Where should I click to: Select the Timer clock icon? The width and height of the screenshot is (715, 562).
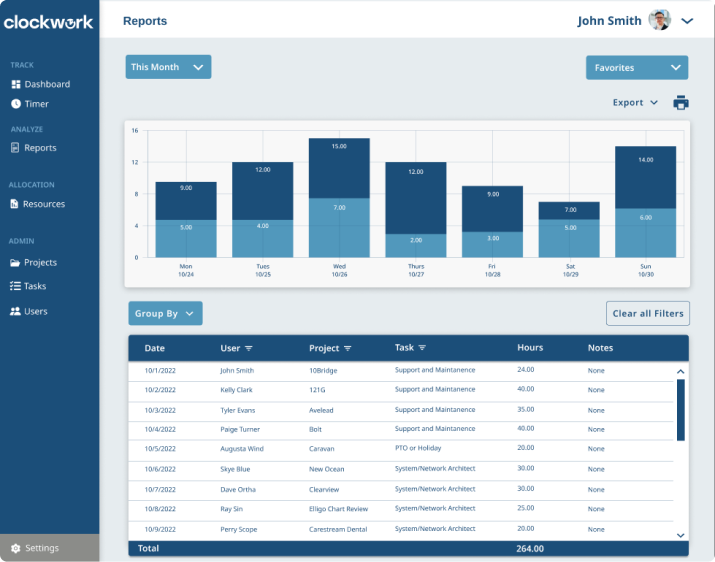click(16, 104)
